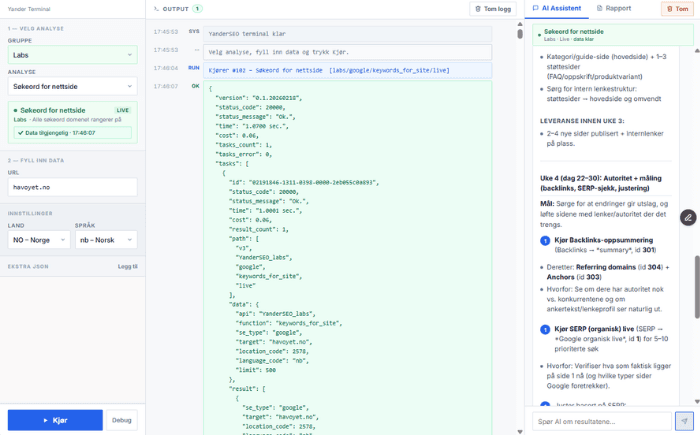Click the Spør AI om resultatene input field
Image resolution: width=700 pixels, height=435 pixels.
click(601, 421)
